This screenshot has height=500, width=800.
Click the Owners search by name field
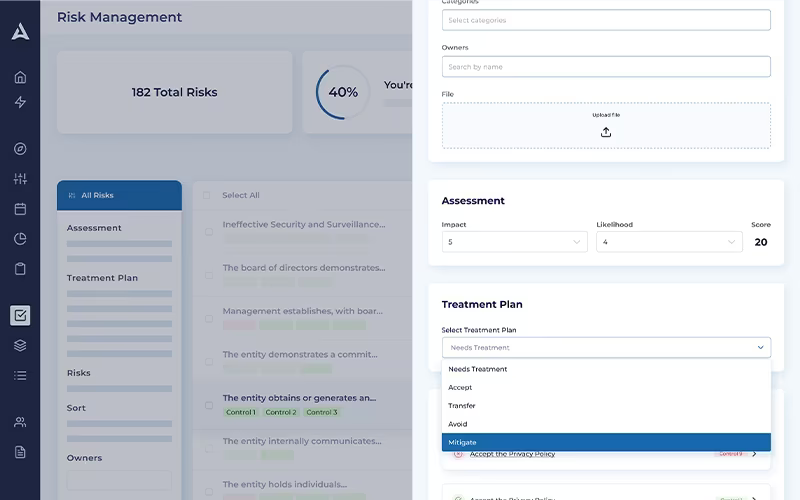point(606,67)
